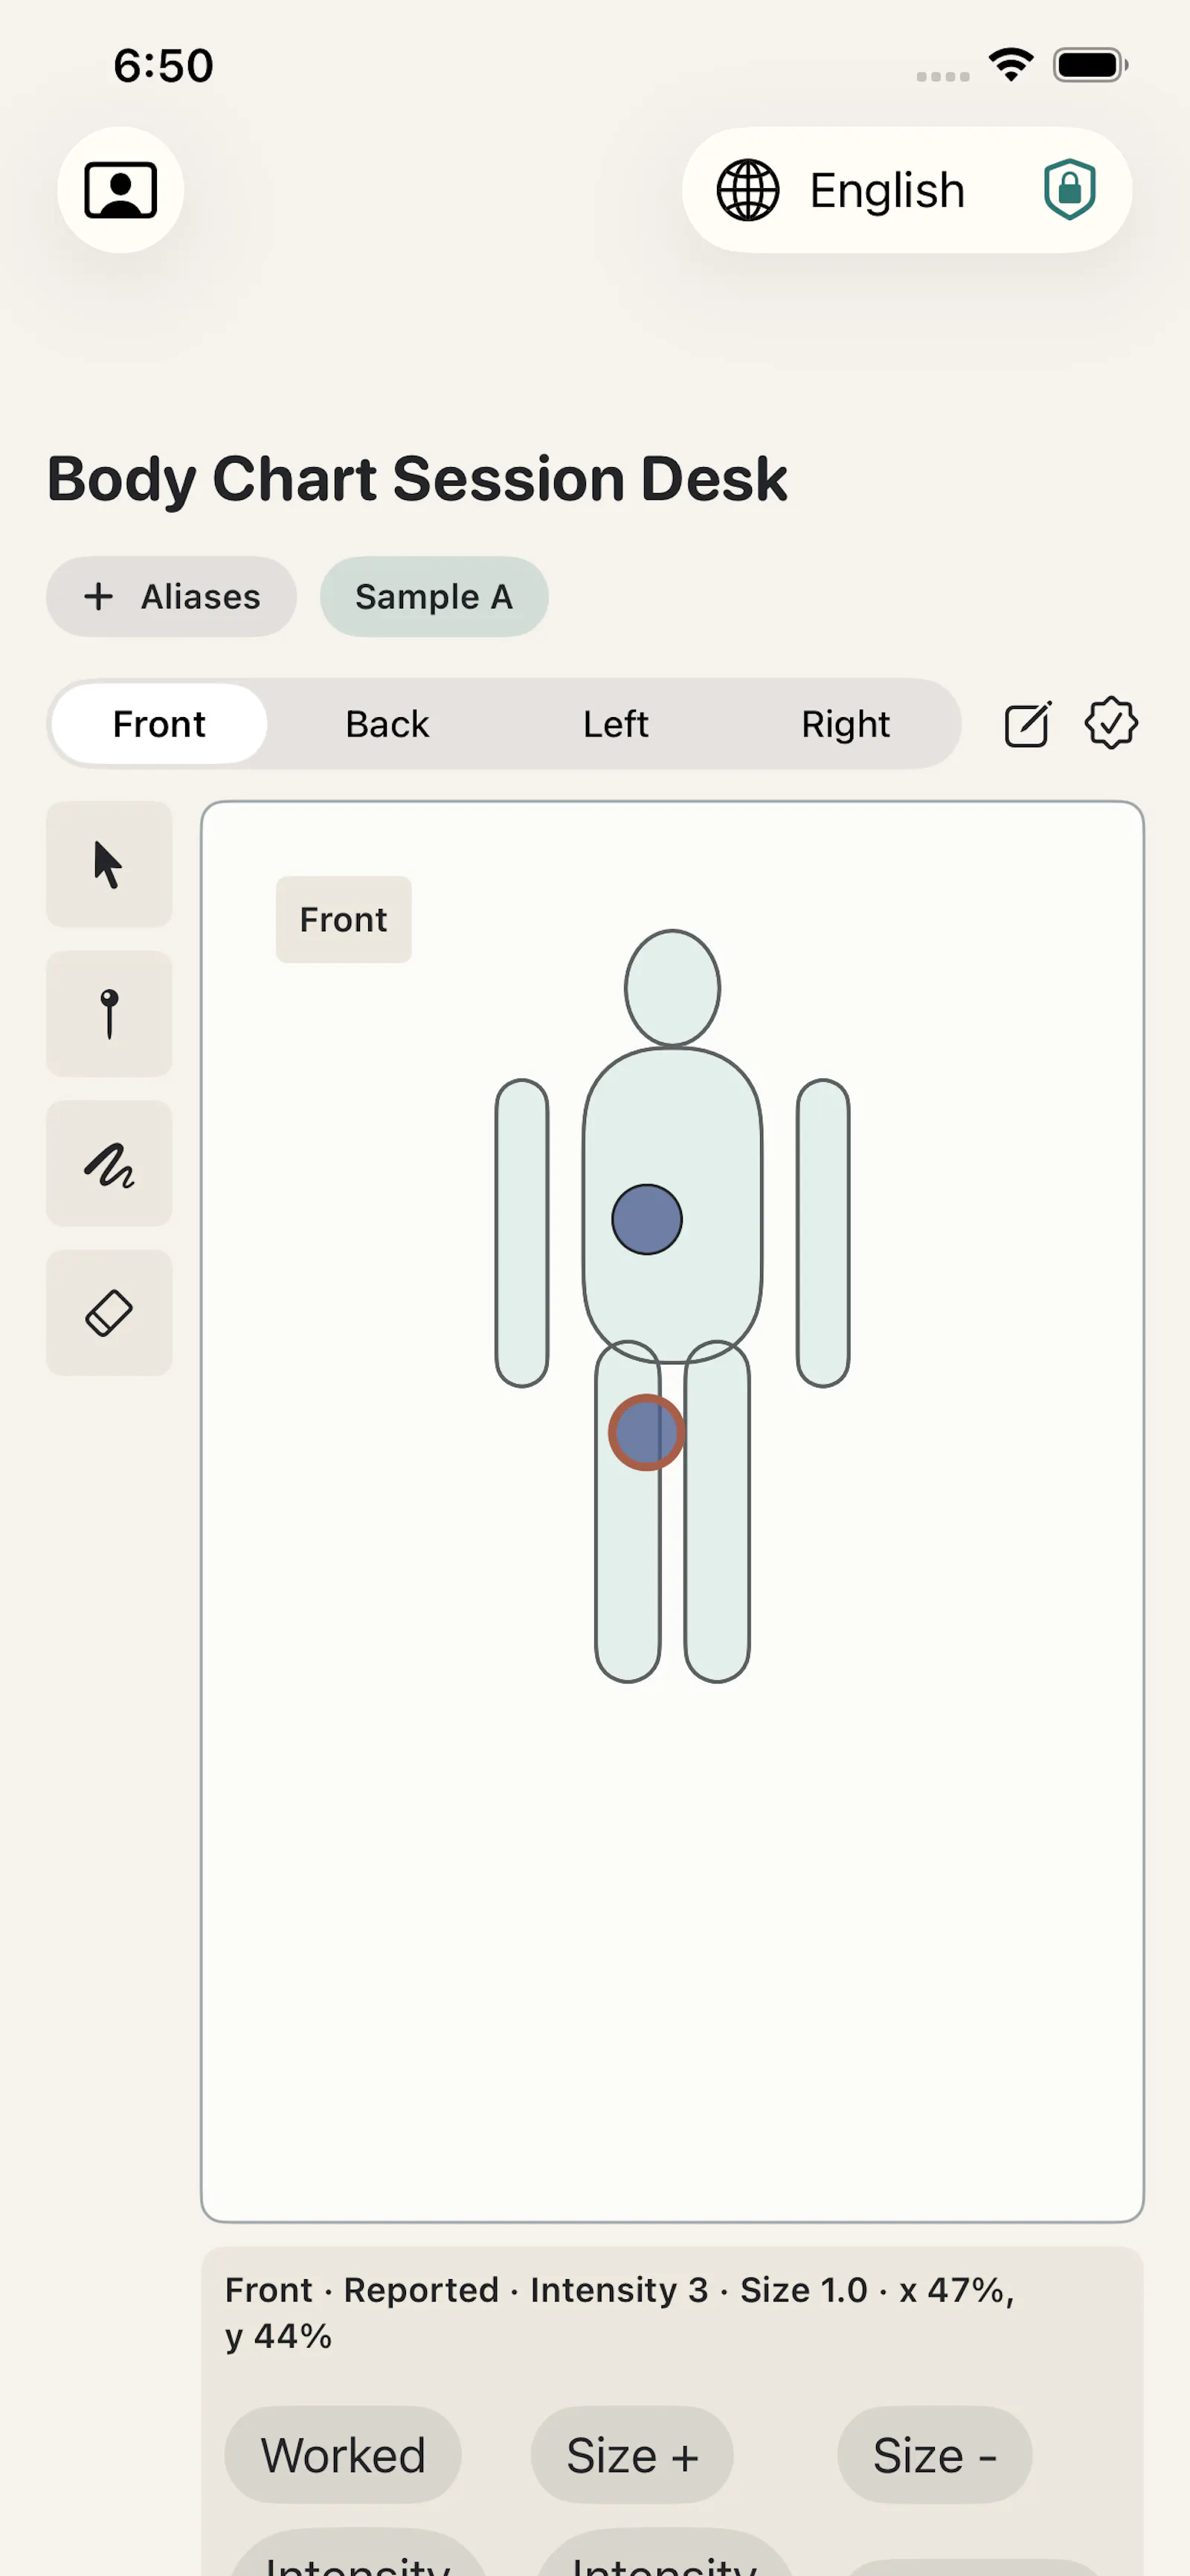Tap the privacy lock shield icon
Image resolution: width=1190 pixels, height=2576 pixels.
[x=1069, y=189]
